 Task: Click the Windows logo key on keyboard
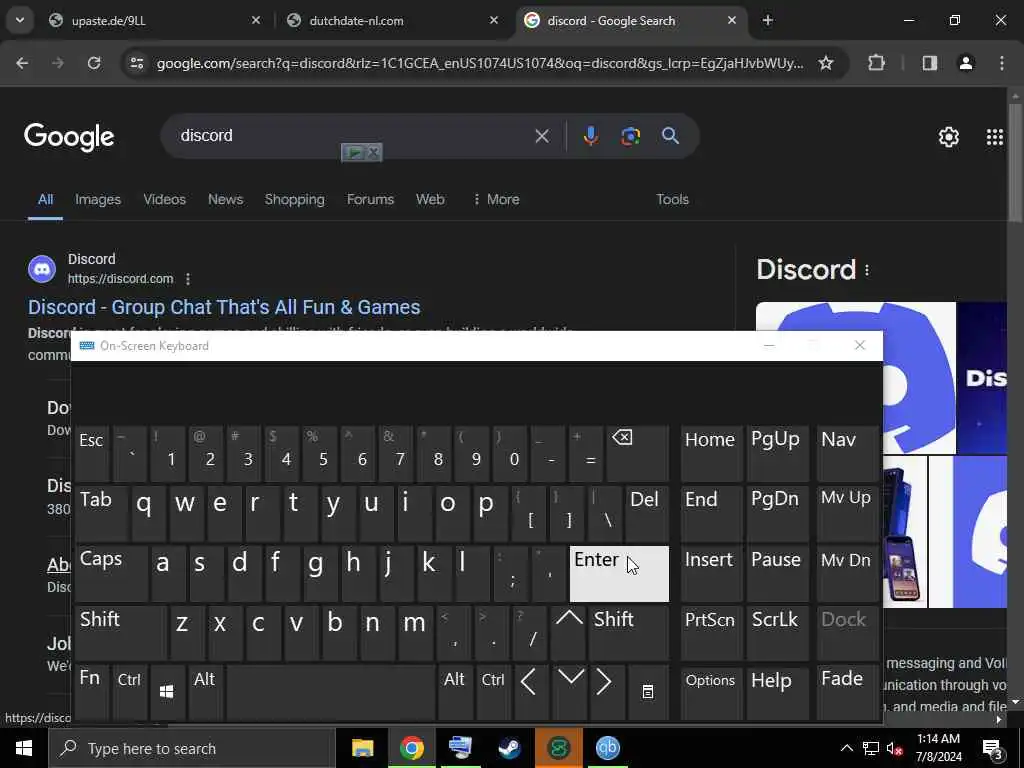tap(167, 692)
